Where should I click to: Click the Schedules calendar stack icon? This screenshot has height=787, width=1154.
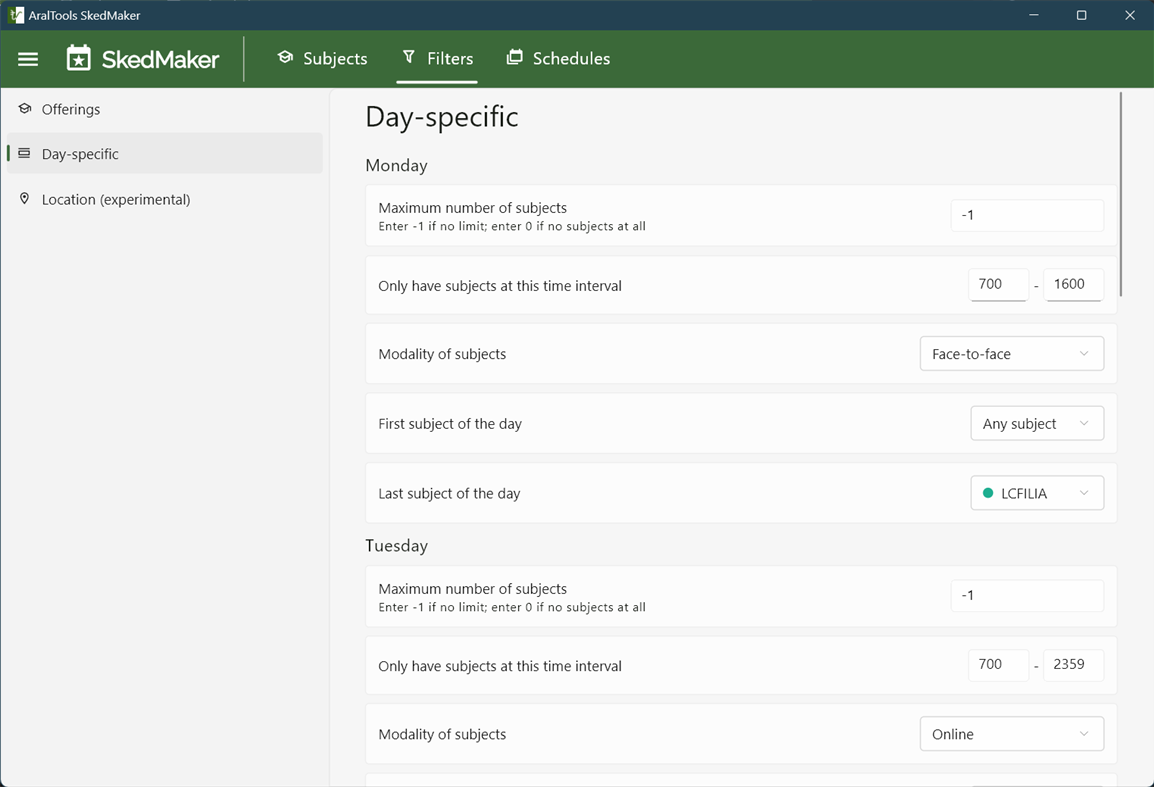coord(514,58)
